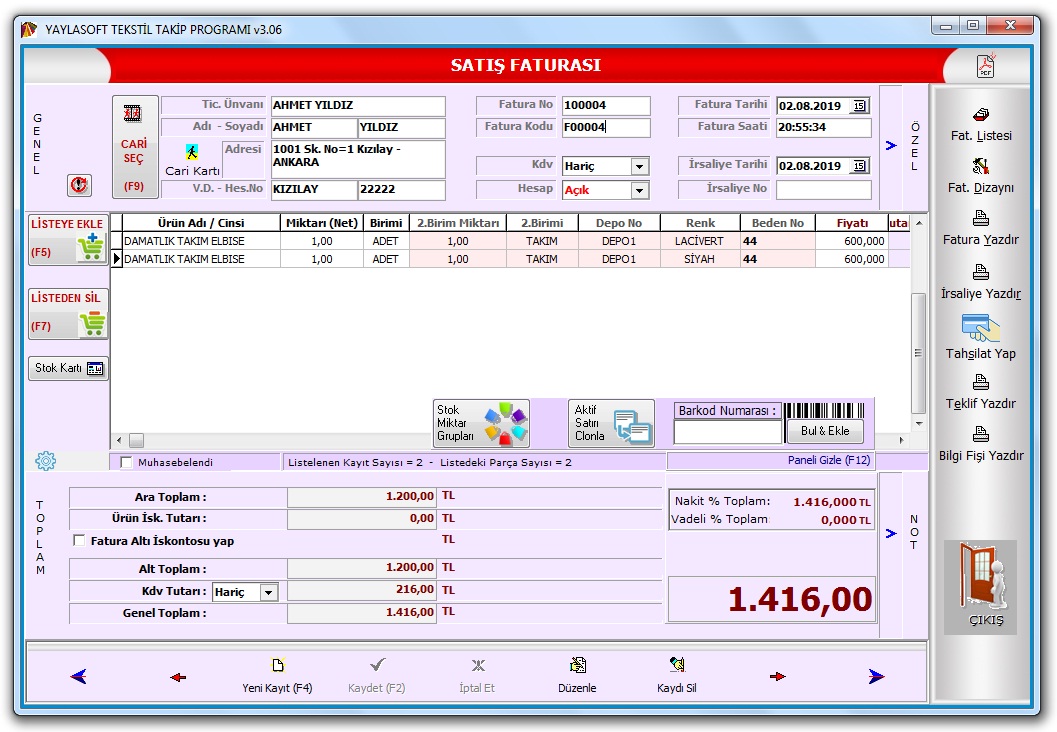Remove item with LİSTEDEN SİL (F7)

coord(68,313)
